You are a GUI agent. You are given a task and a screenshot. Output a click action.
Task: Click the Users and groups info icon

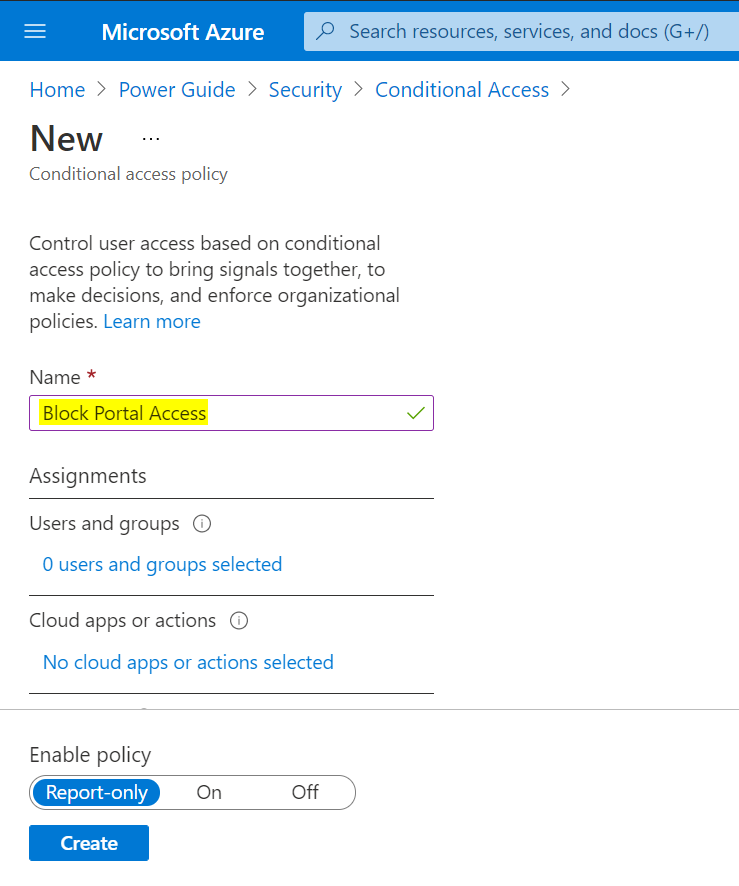[x=202, y=523]
